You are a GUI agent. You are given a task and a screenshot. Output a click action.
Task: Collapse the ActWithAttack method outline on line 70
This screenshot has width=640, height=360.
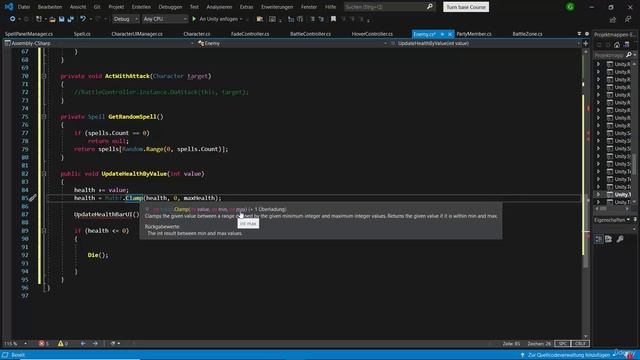pos(44,76)
